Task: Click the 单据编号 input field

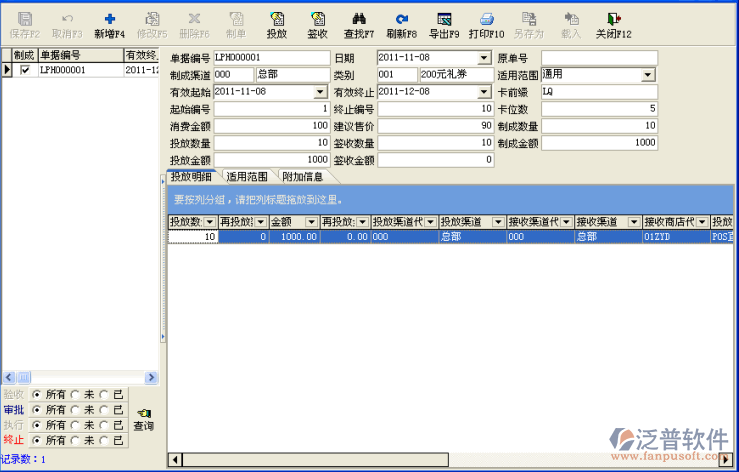Action: point(271,58)
